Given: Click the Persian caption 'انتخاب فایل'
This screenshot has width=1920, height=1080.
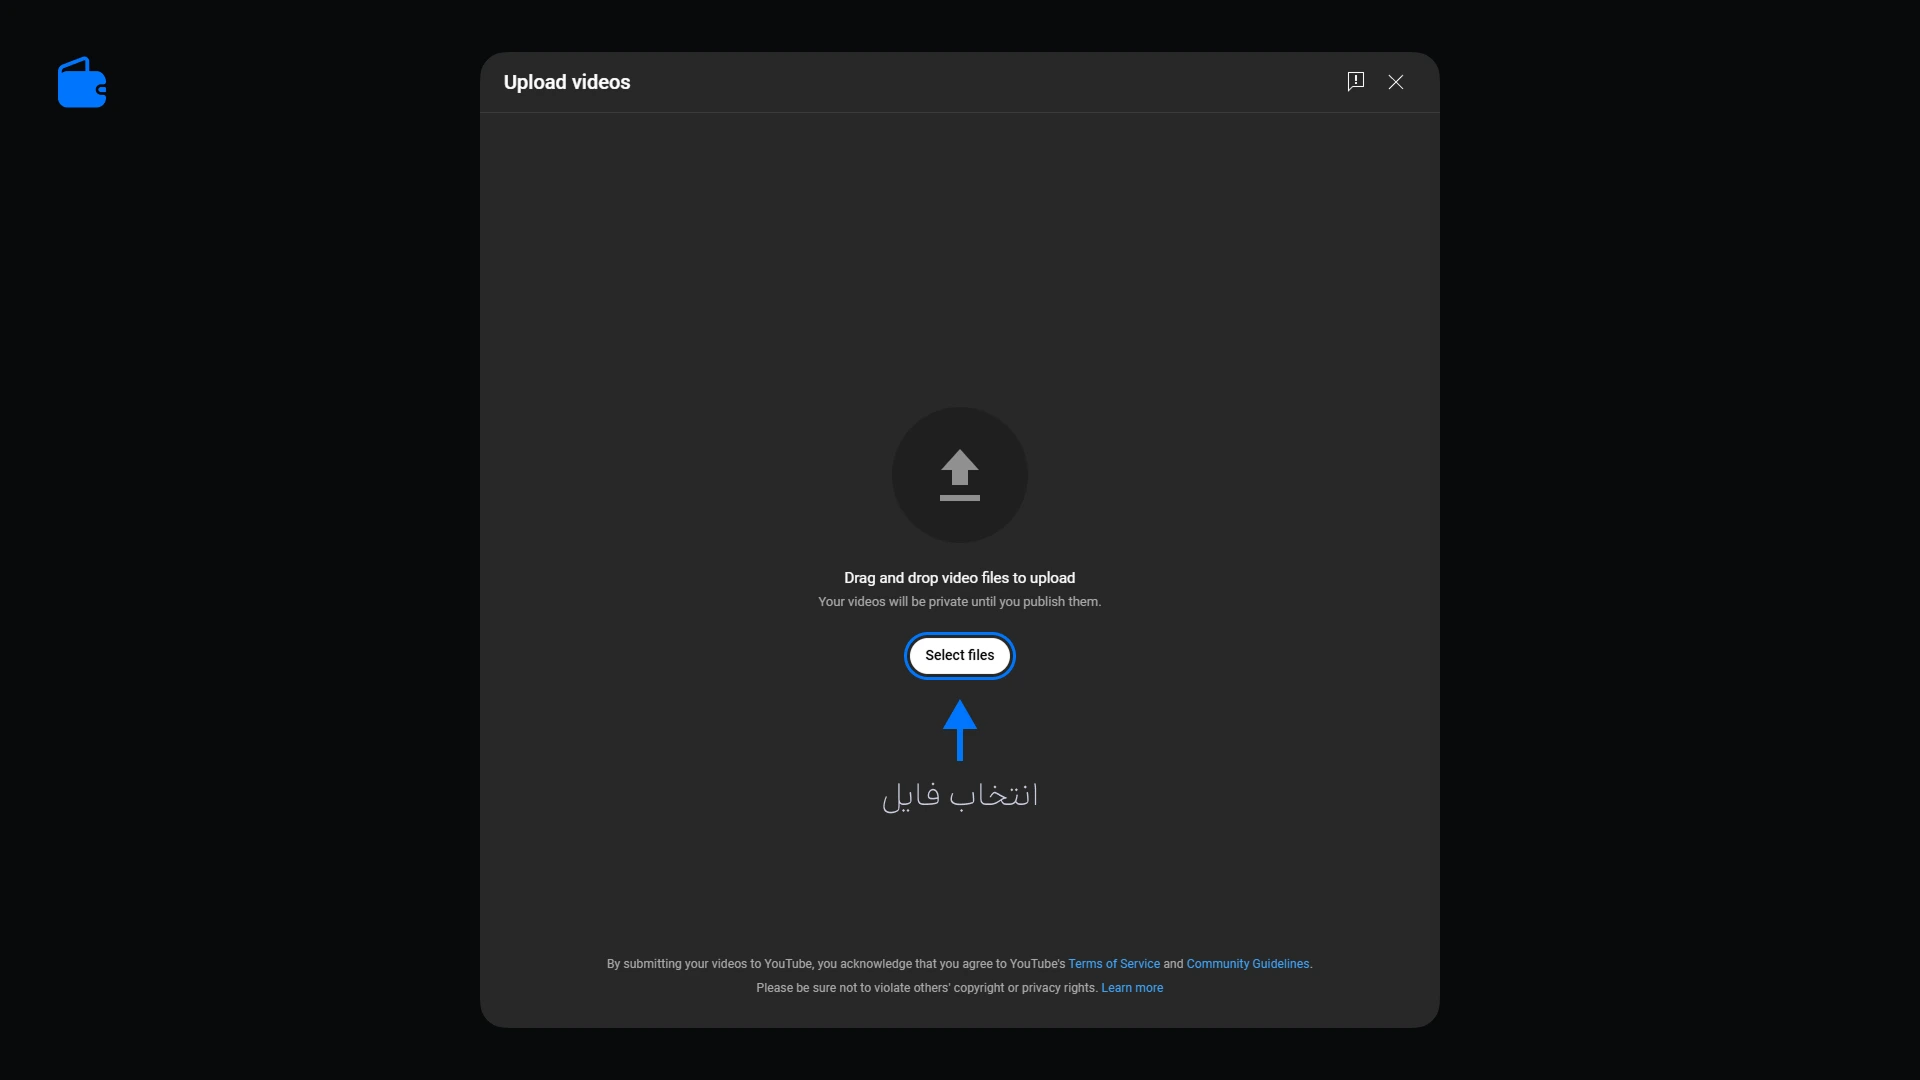Looking at the screenshot, I should pyautogui.click(x=960, y=795).
